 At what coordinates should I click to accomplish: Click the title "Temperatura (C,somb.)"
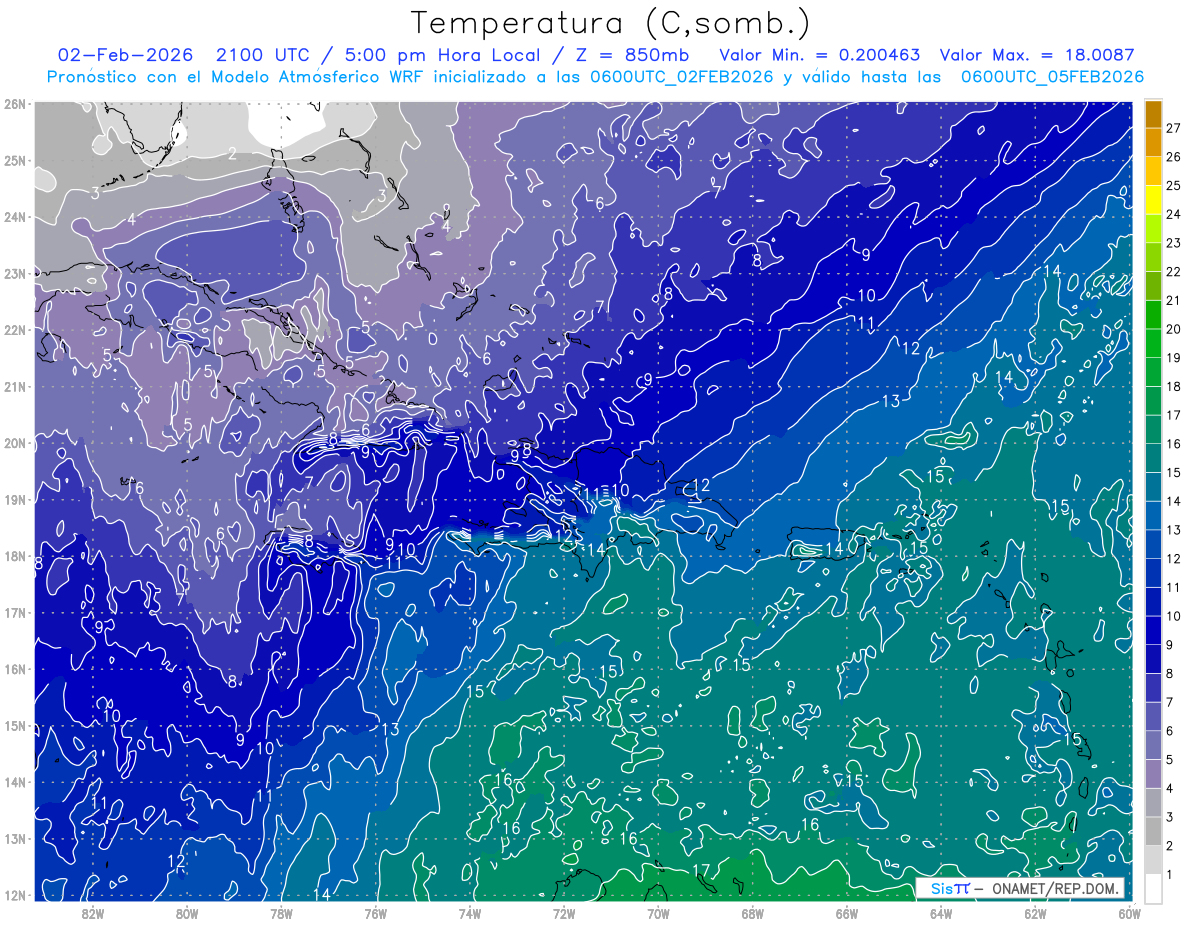(x=609, y=23)
